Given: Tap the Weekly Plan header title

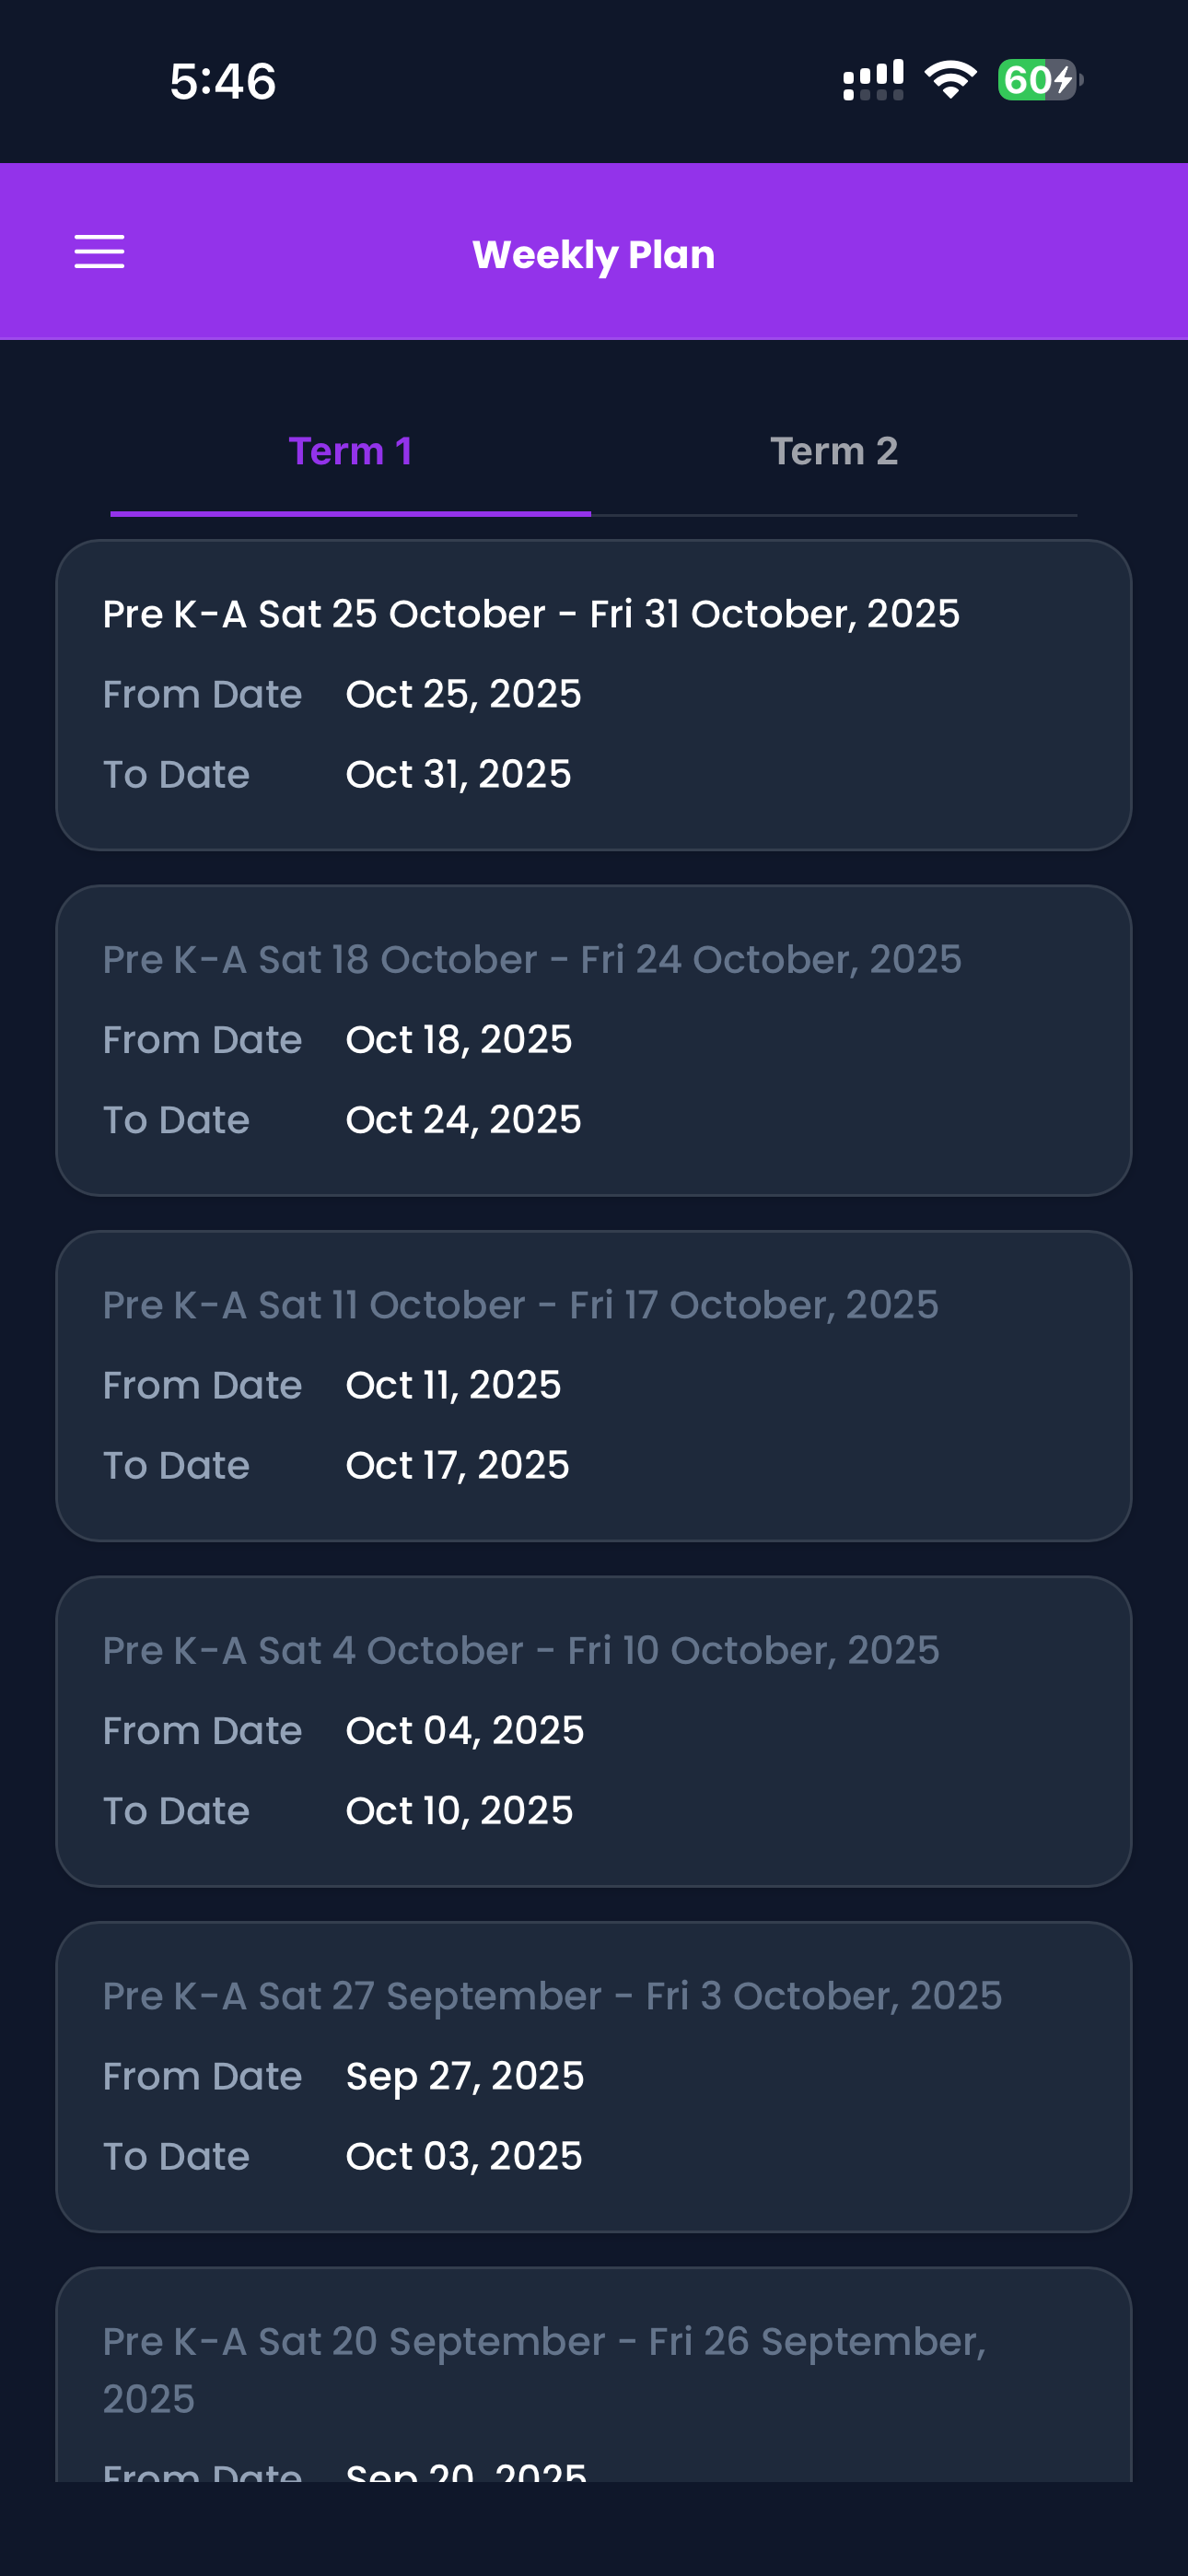Looking at the screenshot, I should pyautogui.click(x=594, y=254).
